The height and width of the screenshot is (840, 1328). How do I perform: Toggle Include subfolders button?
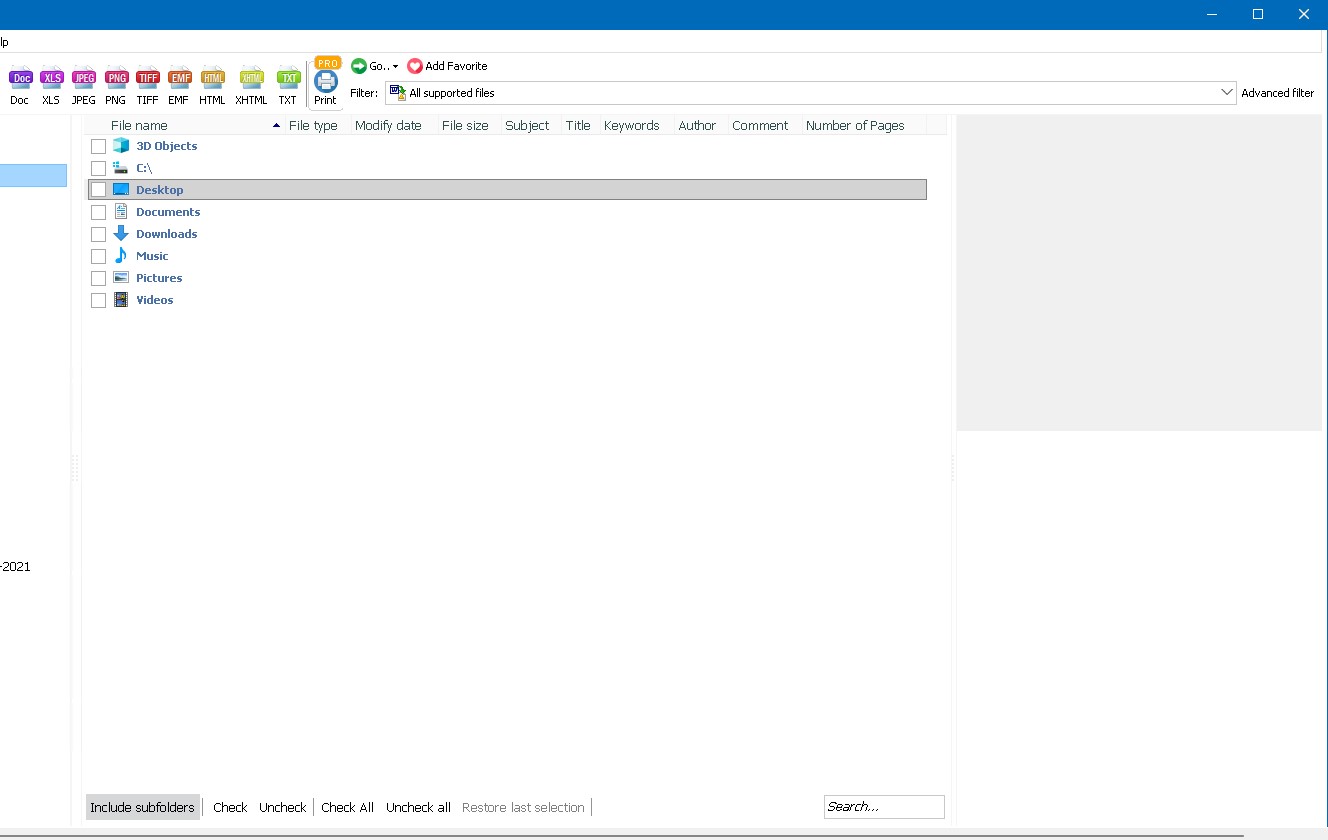[143, 807]
